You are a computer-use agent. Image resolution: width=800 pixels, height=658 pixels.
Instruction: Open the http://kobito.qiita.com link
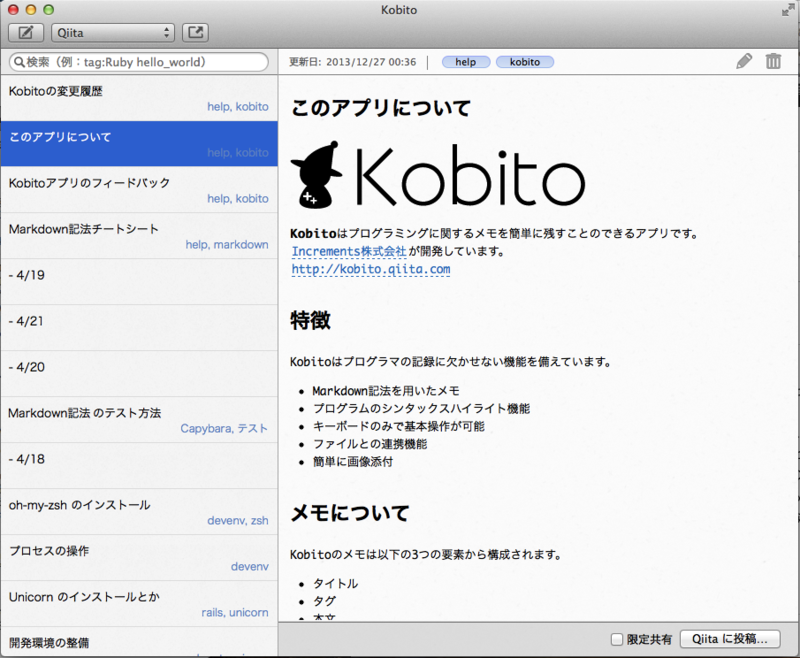pyautogui.click(x=371, y=269)
